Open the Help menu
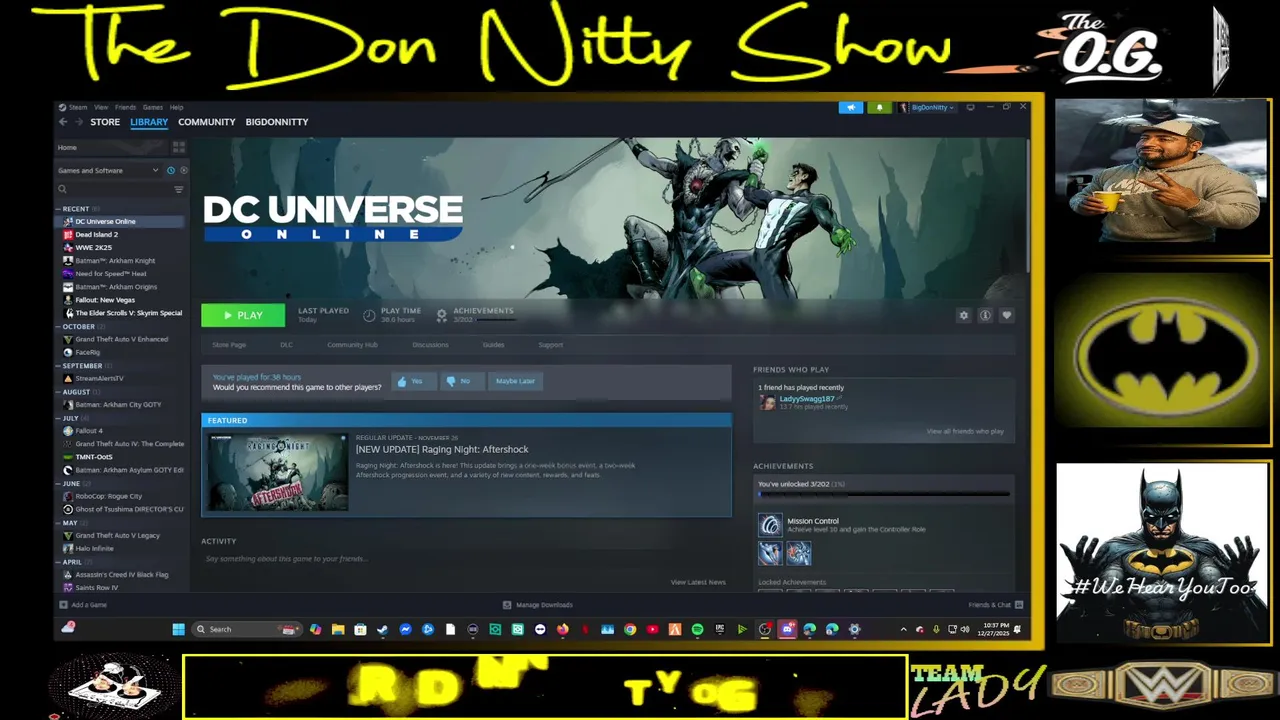The width and height of the screenshot is (1280, 720). 176,107
